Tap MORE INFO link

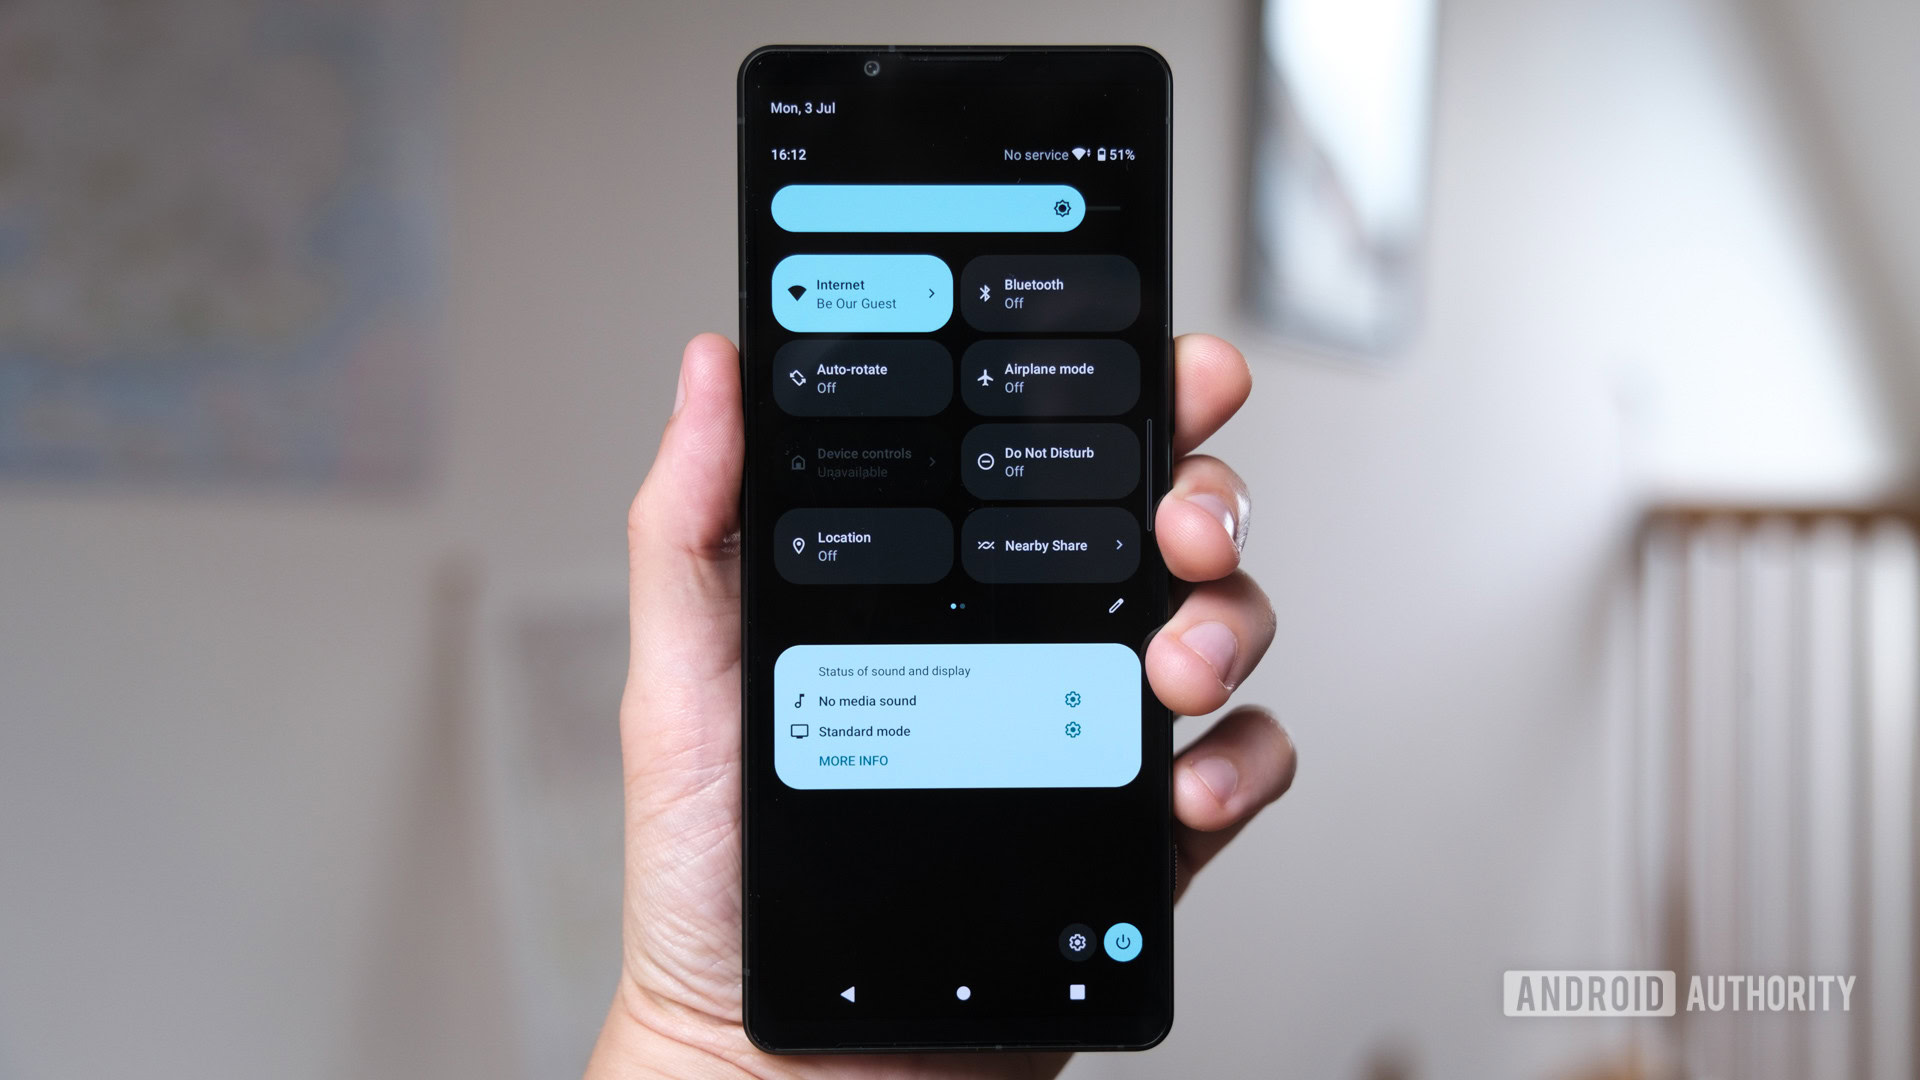point(853,760)
